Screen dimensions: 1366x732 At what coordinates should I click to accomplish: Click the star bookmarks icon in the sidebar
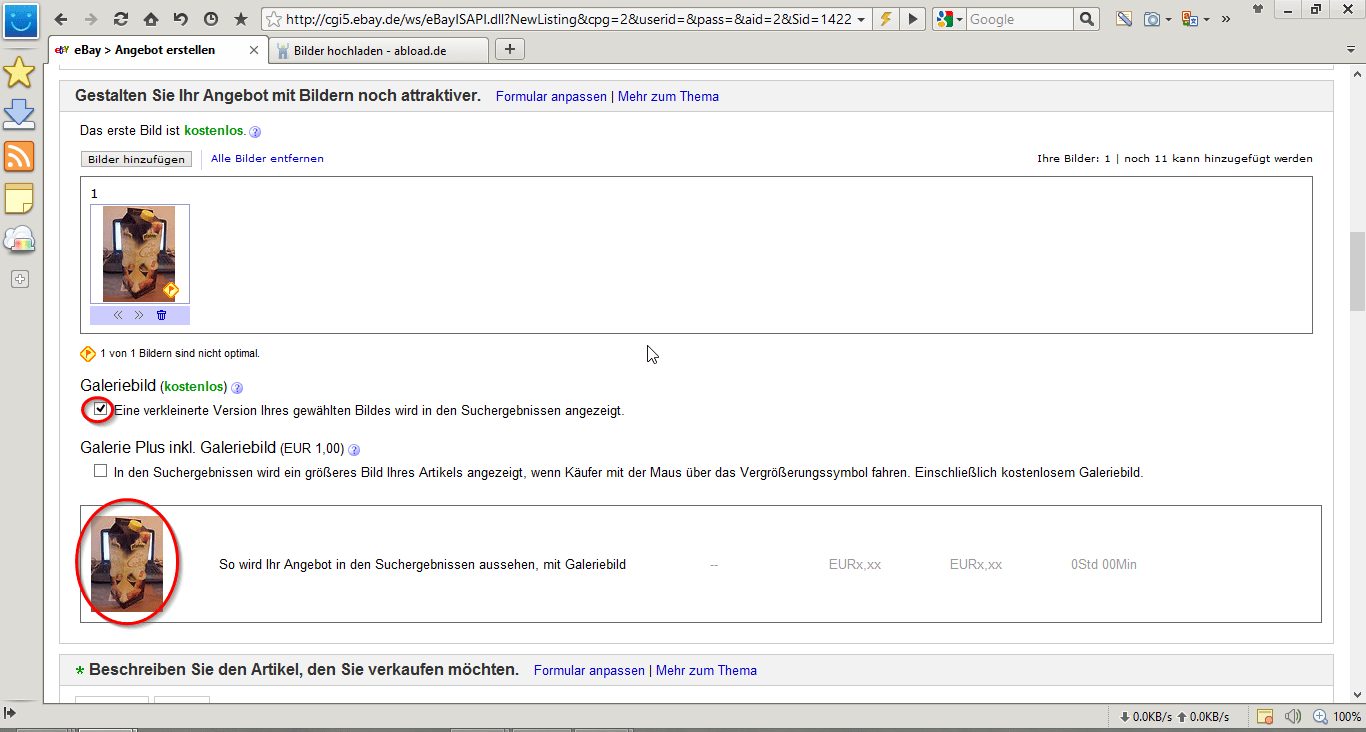coord(19,72)
